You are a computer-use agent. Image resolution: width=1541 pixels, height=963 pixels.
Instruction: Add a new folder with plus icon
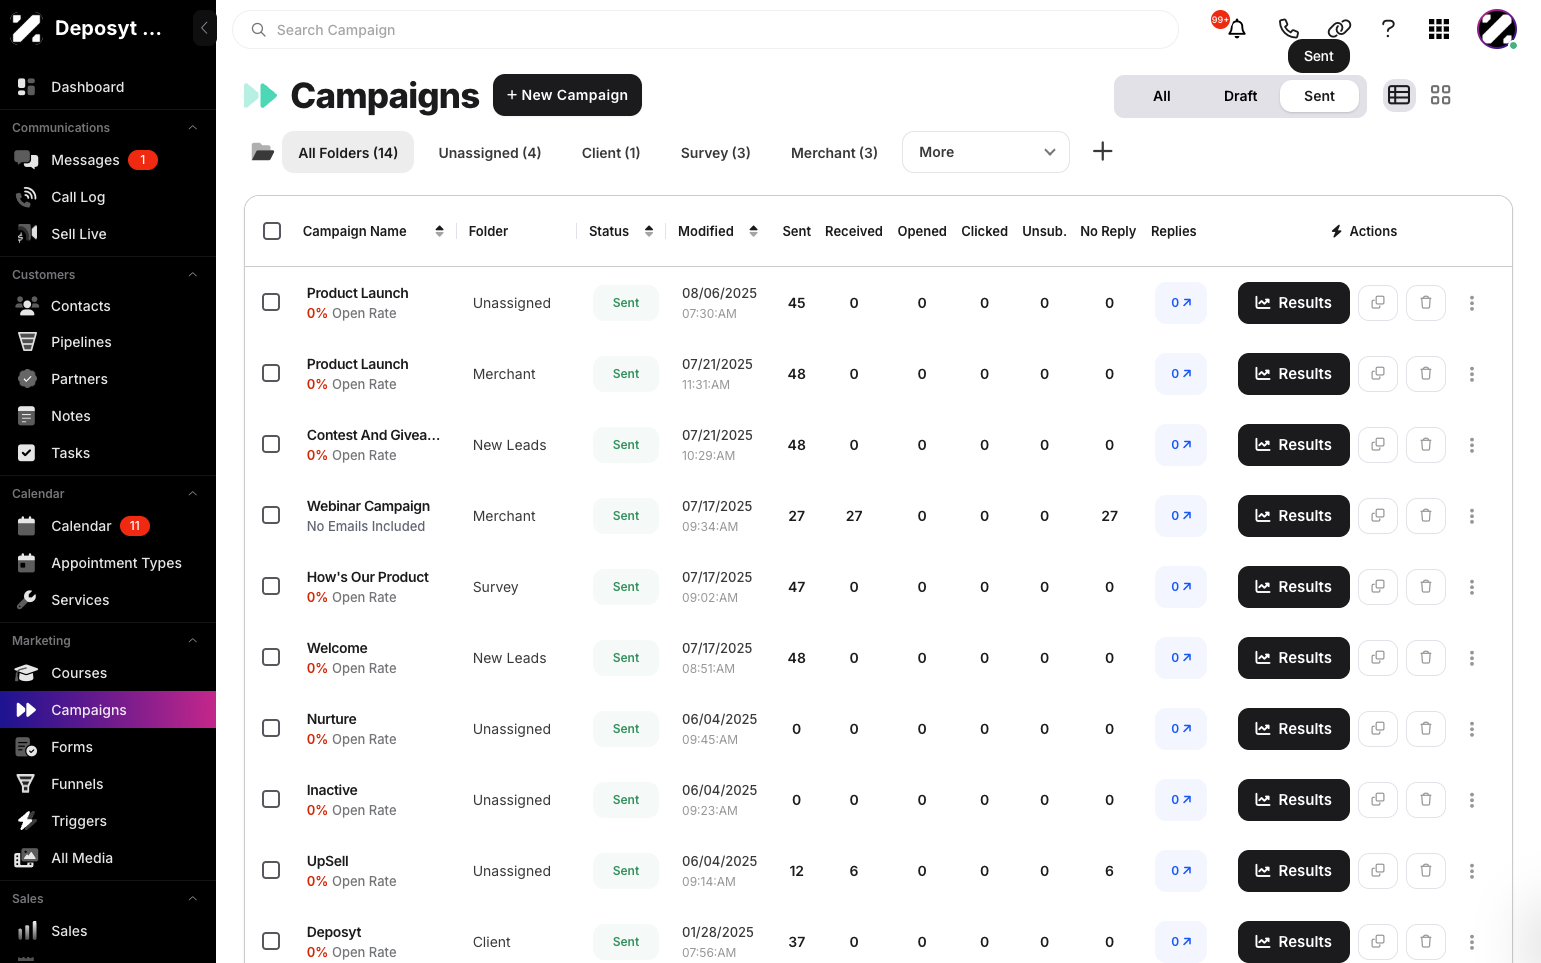click(1102, 151)
